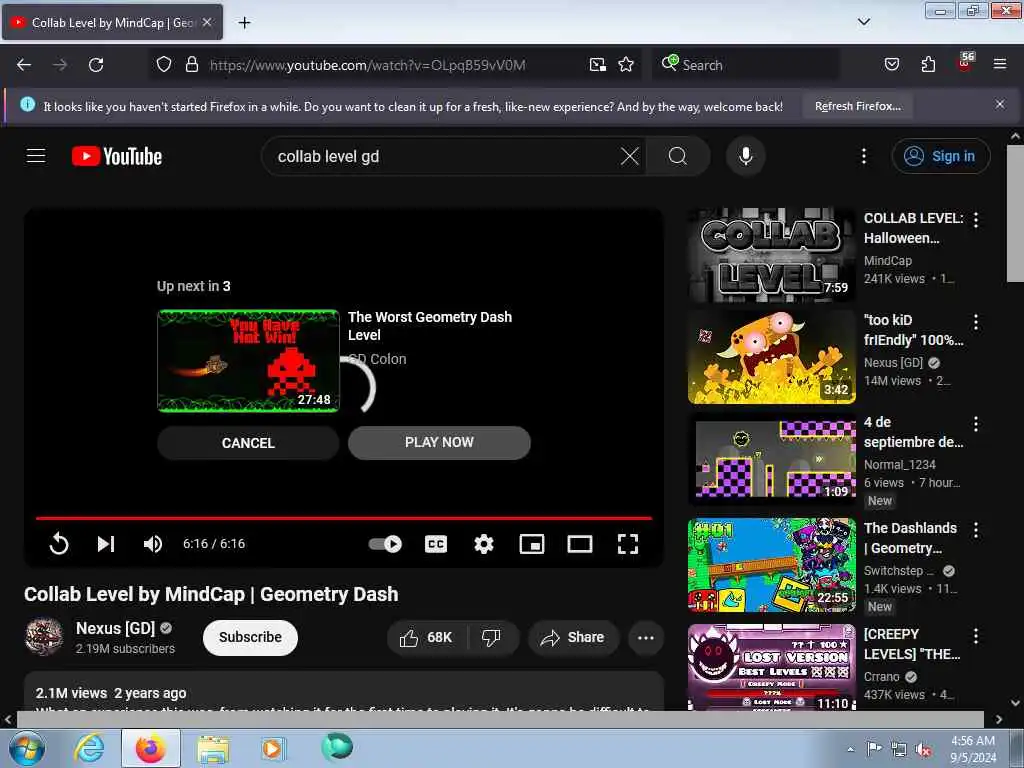Mute the video volume
The image size is (1024, 768).
[153, 543]
